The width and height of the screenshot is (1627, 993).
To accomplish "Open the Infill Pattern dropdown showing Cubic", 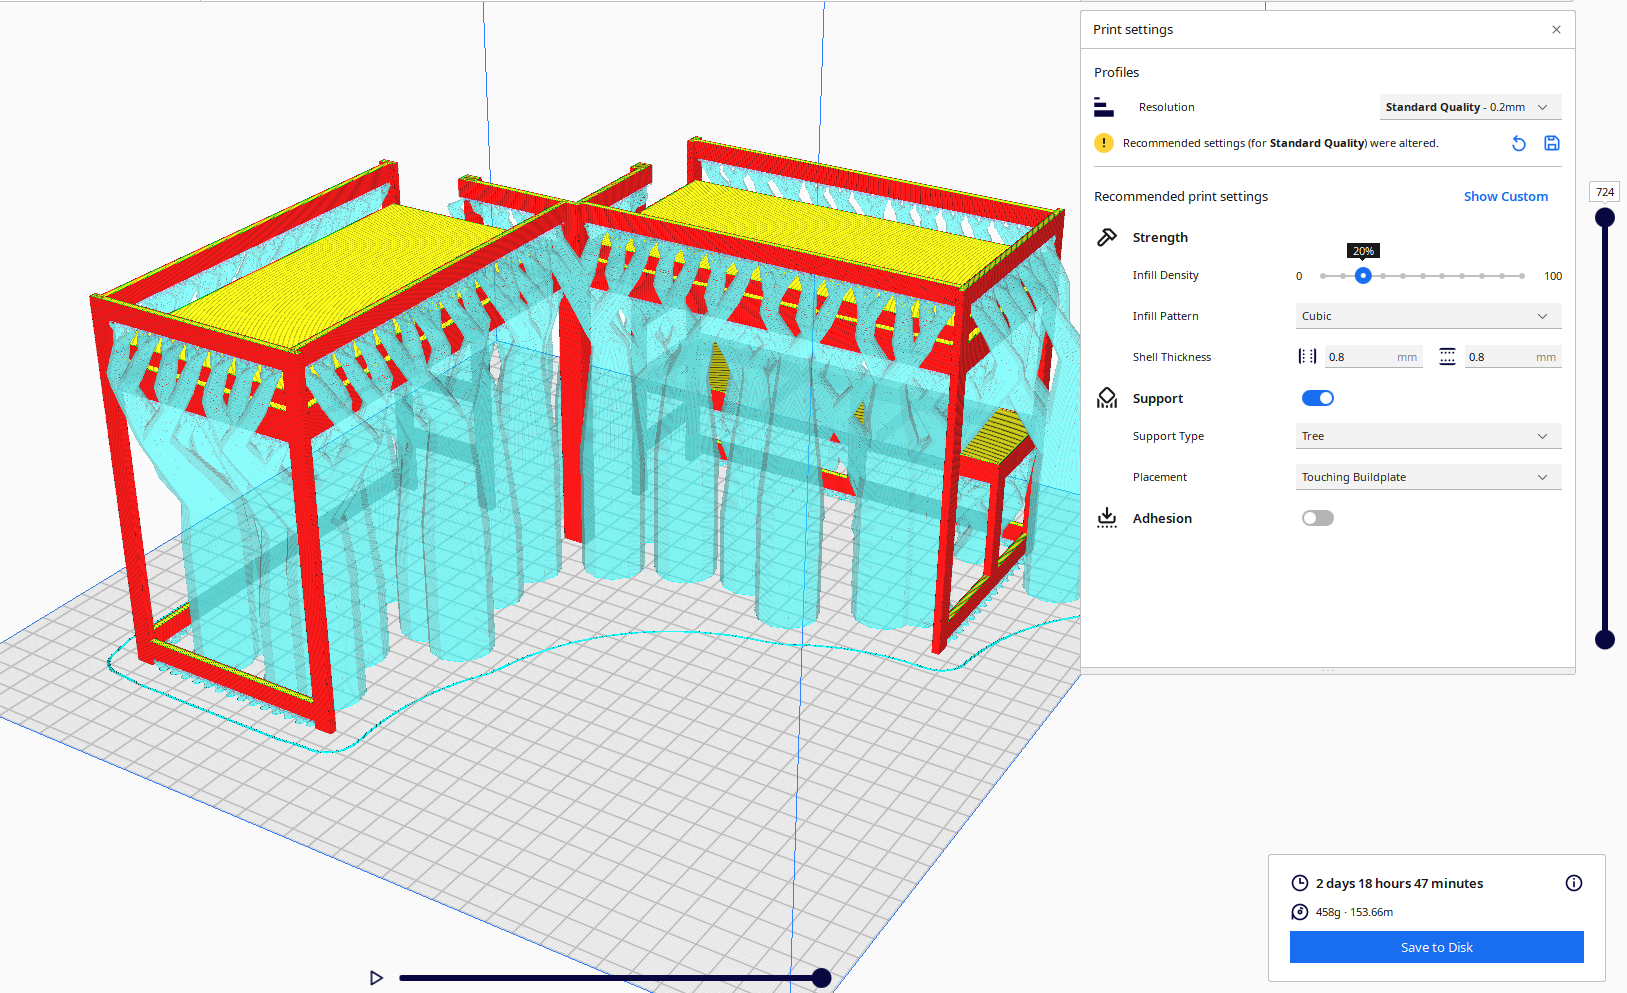I will [x=1428, y=316].
